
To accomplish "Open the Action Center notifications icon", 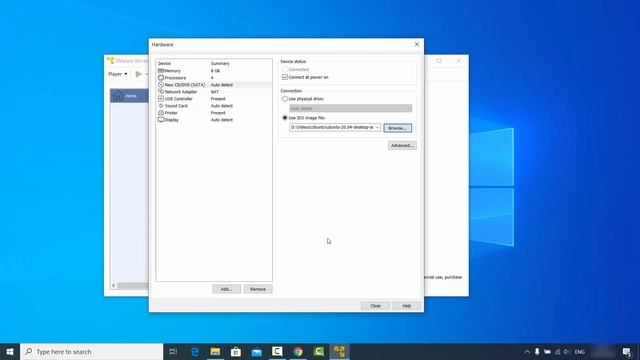I will 627,351.
